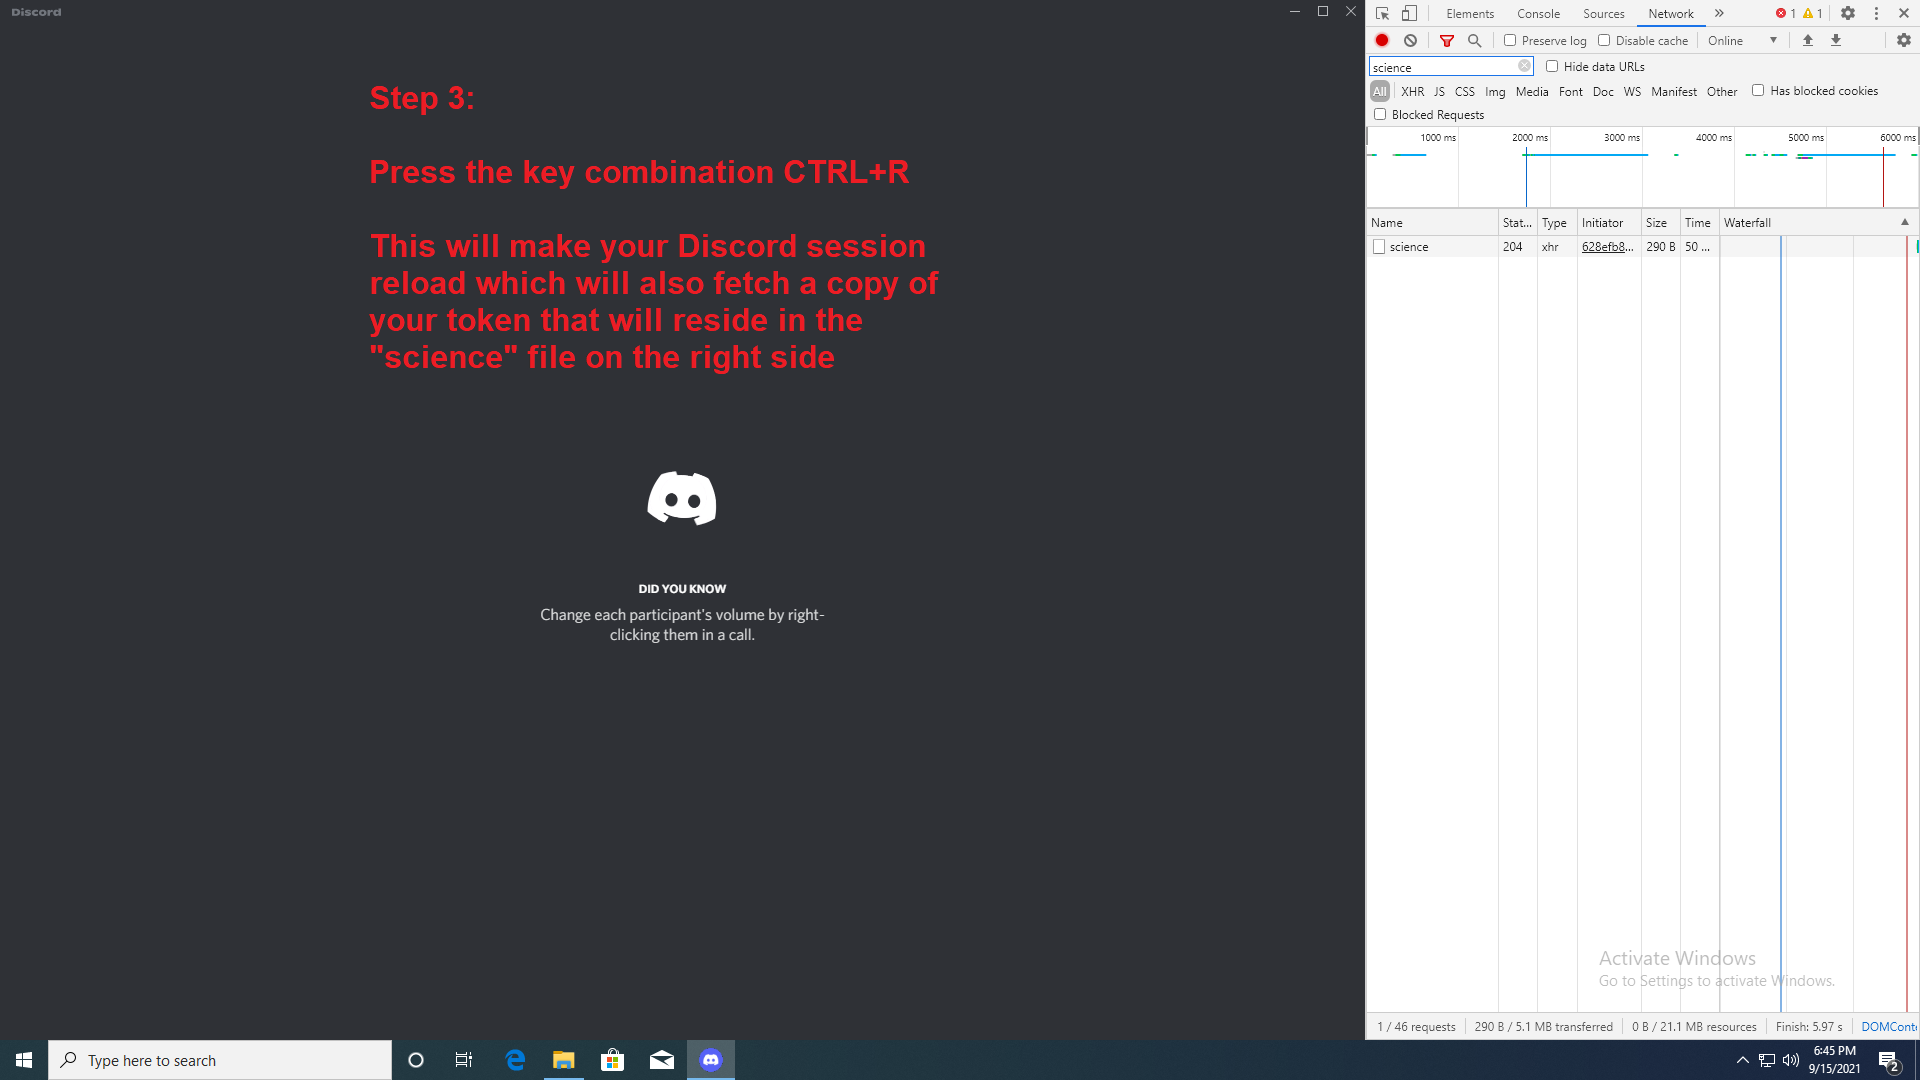The height and width of the screenshot is (1080, 1920).
Task: Clear the science filter input field
Action: 1525,66
